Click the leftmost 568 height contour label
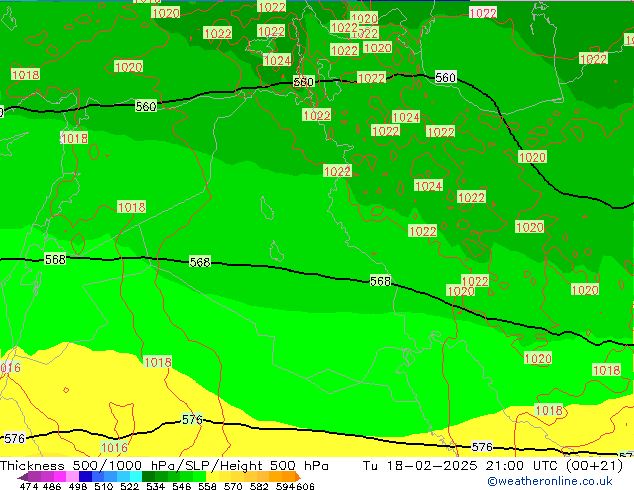The image size is (634, 490). [x=55, y=259]
